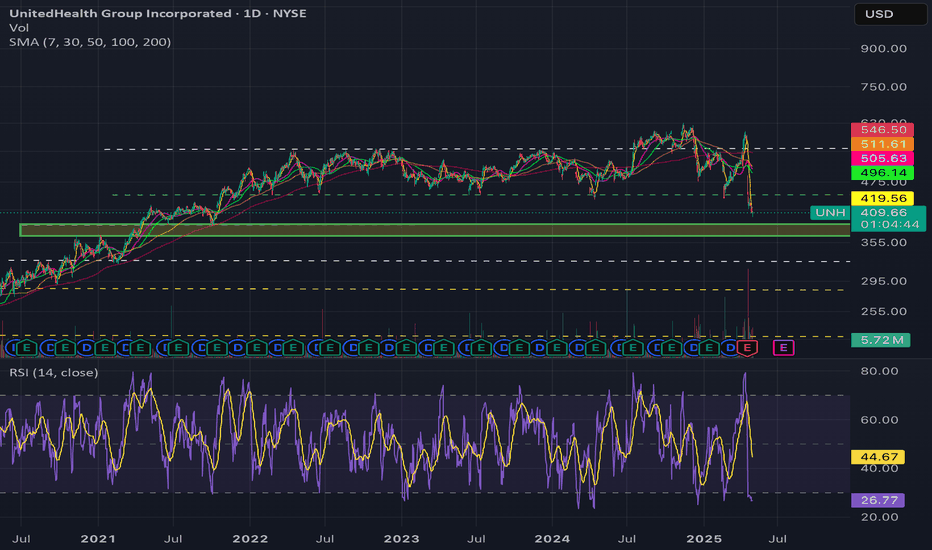Click the 2021 time axis label
This screenshot has width=932, height=550.
click(98, 539)
